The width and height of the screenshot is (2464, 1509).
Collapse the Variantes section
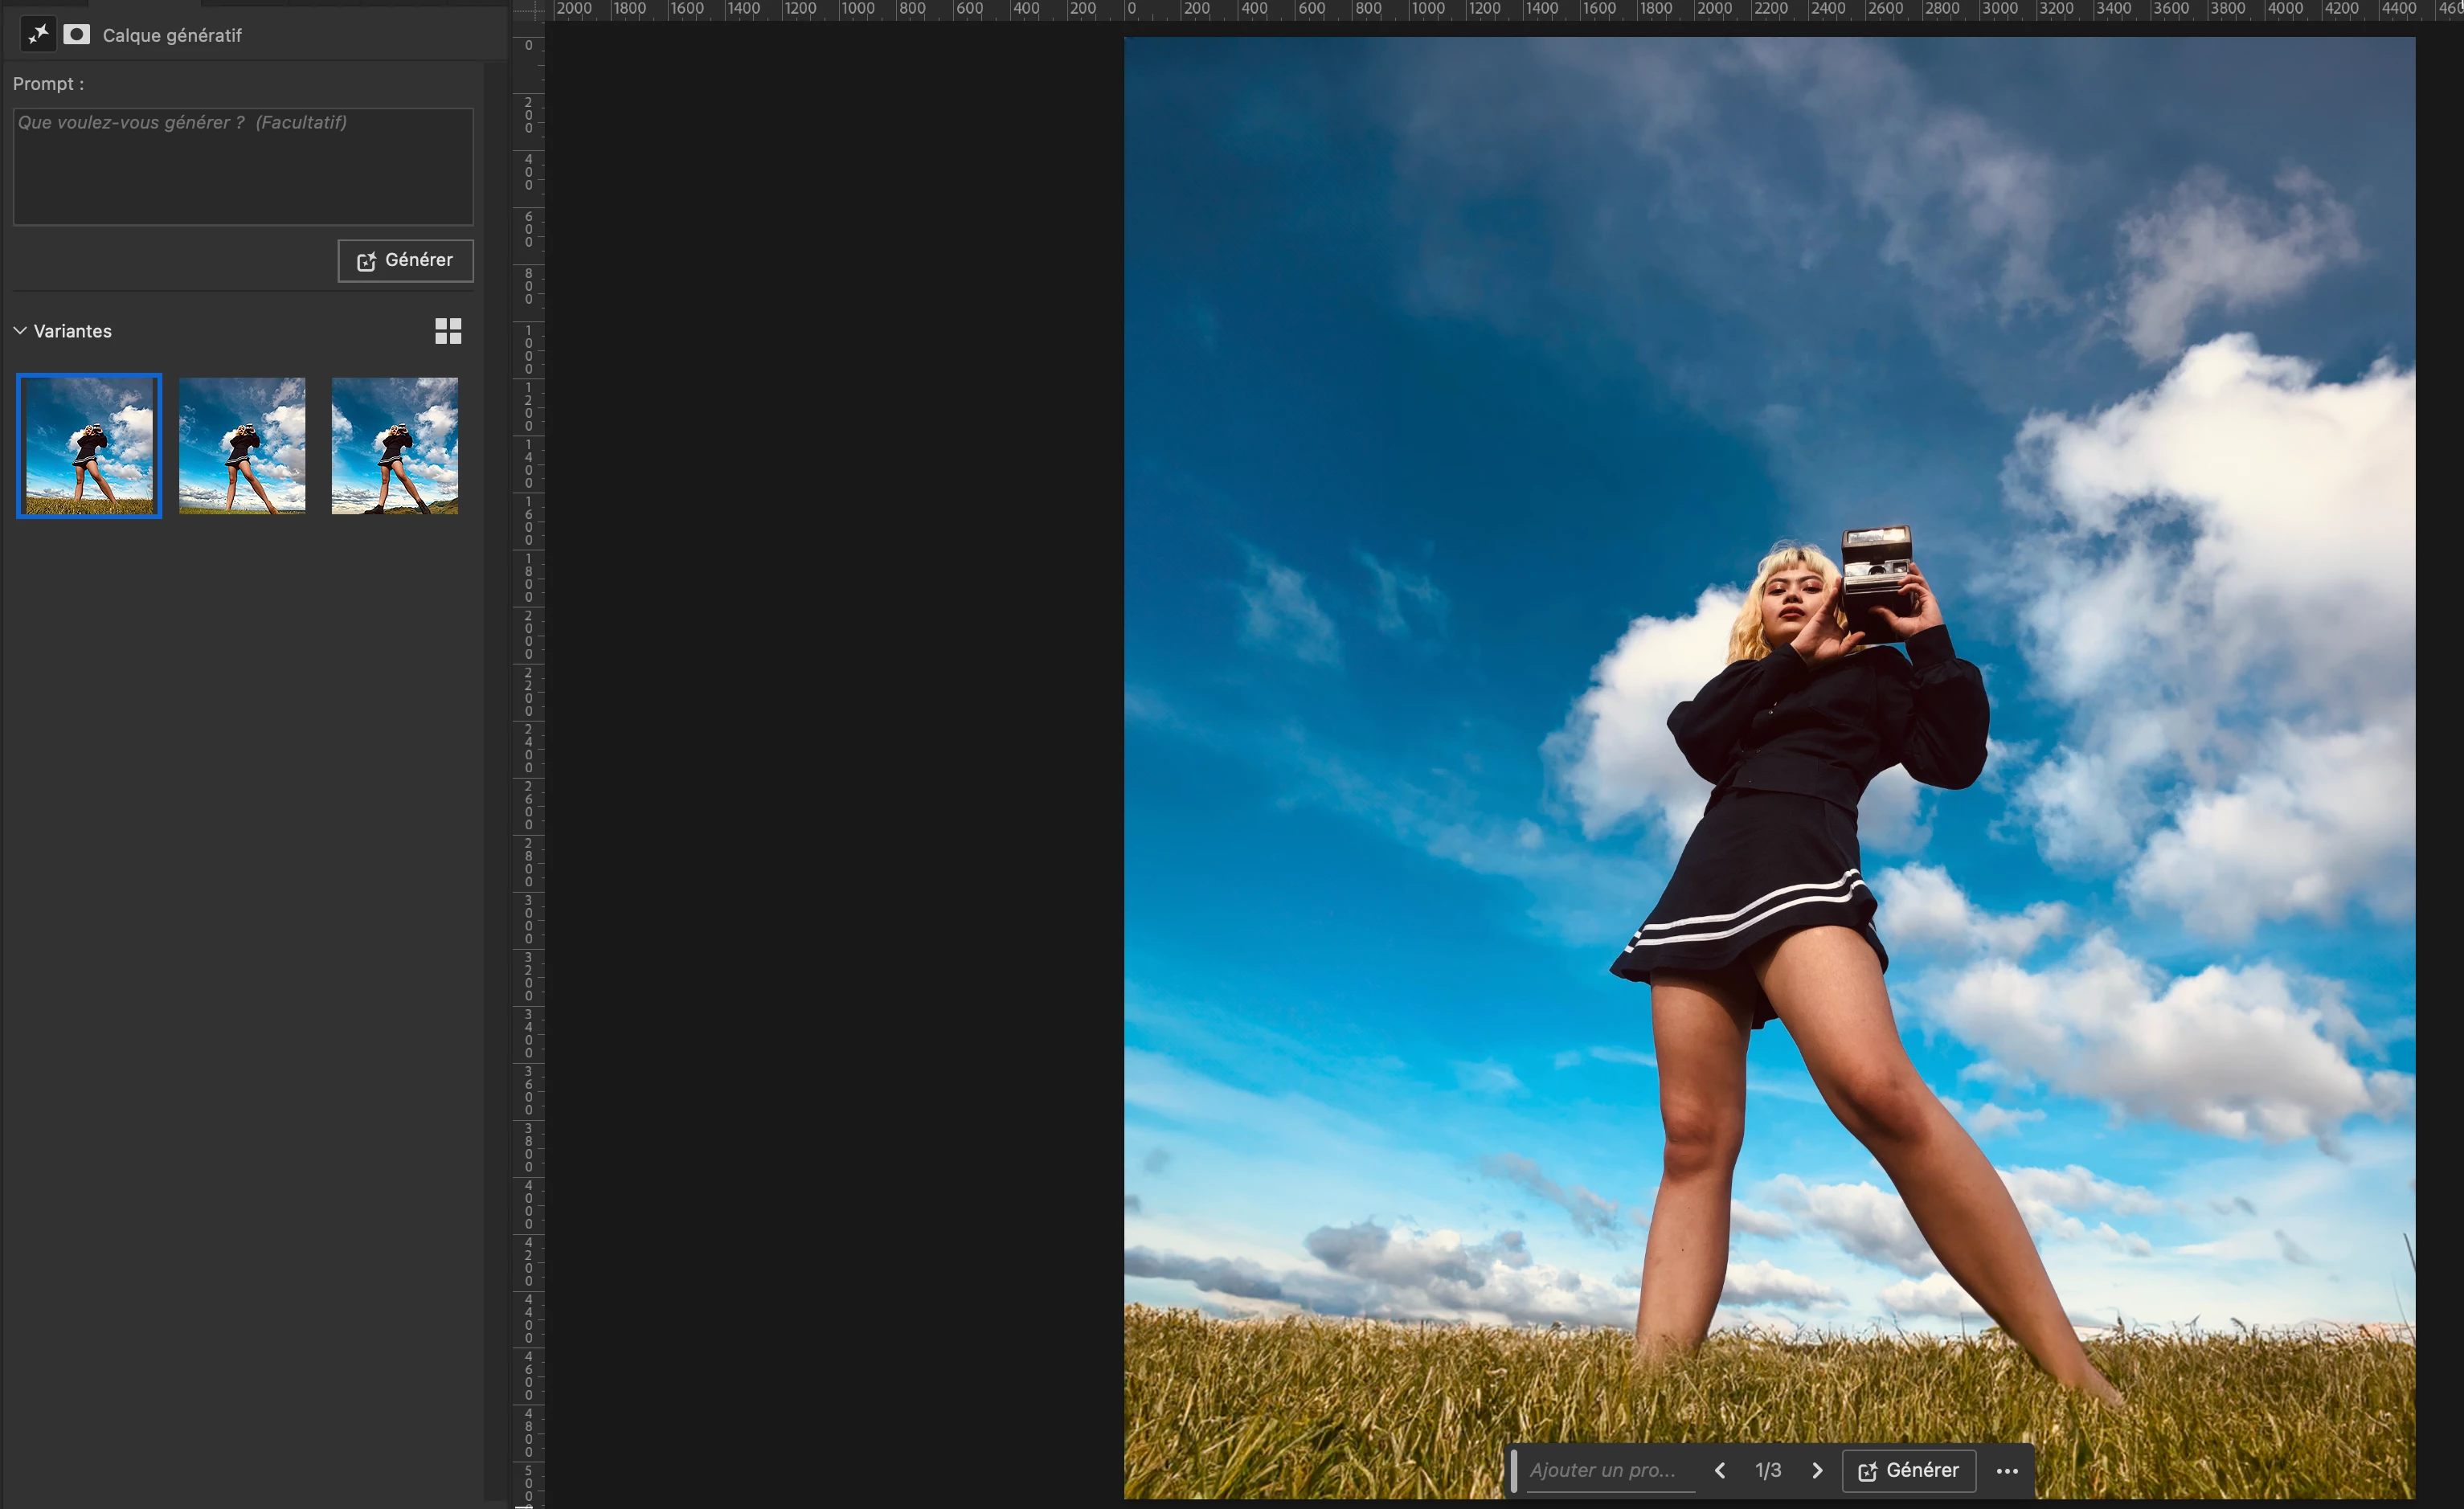point(20,331)
